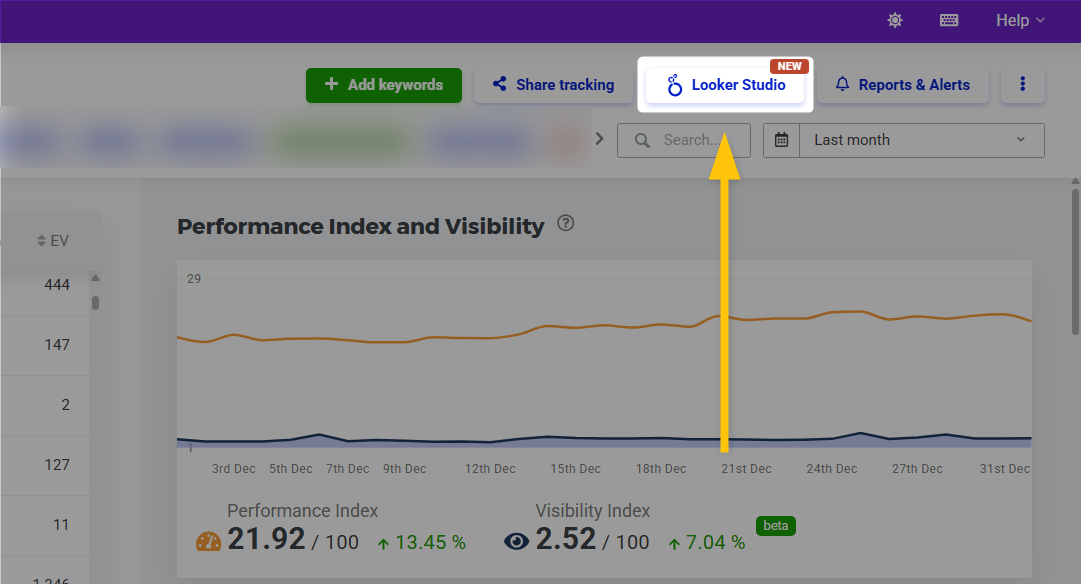Image resolution: width=1081 pixels, height=584 pixels.
Task: Expand the Help menu
Action: (x=1020, y=20)
